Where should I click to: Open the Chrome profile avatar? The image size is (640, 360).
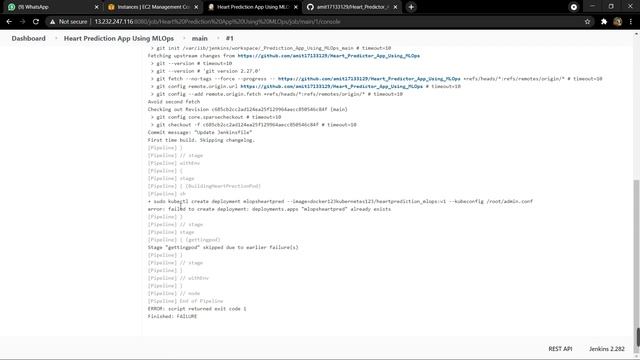click(x=618, y=22)
